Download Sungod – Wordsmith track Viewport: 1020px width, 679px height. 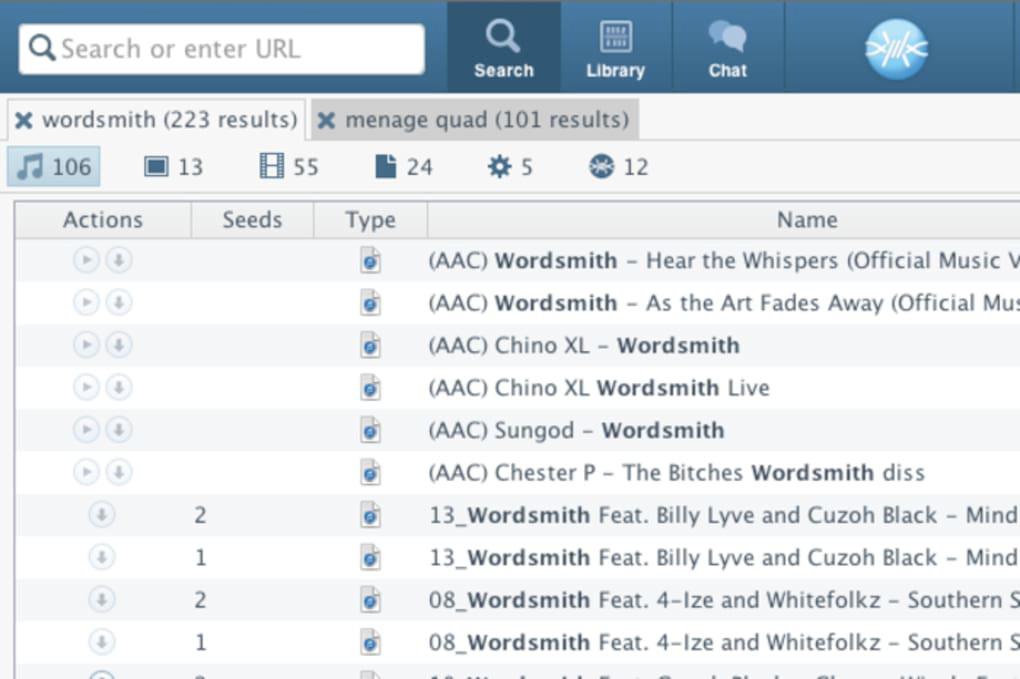pyautogui.click(x=119, y=430)
